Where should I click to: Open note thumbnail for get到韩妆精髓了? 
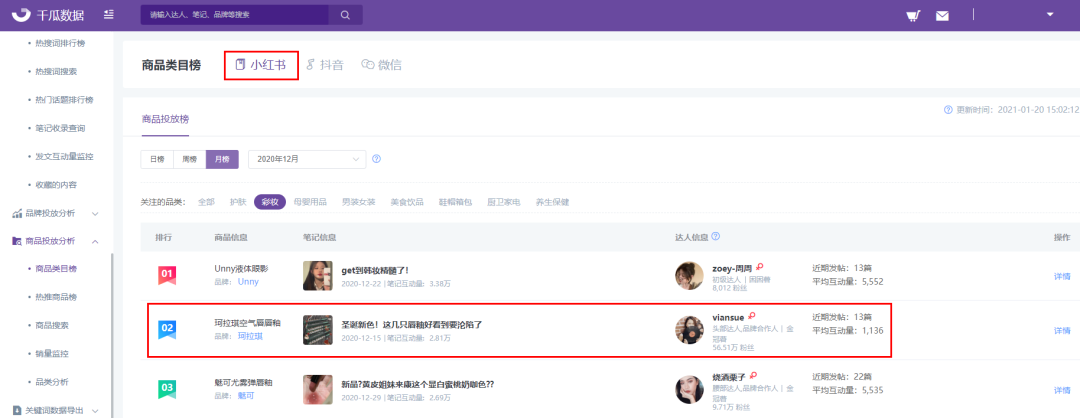click(x=318, y=275)
